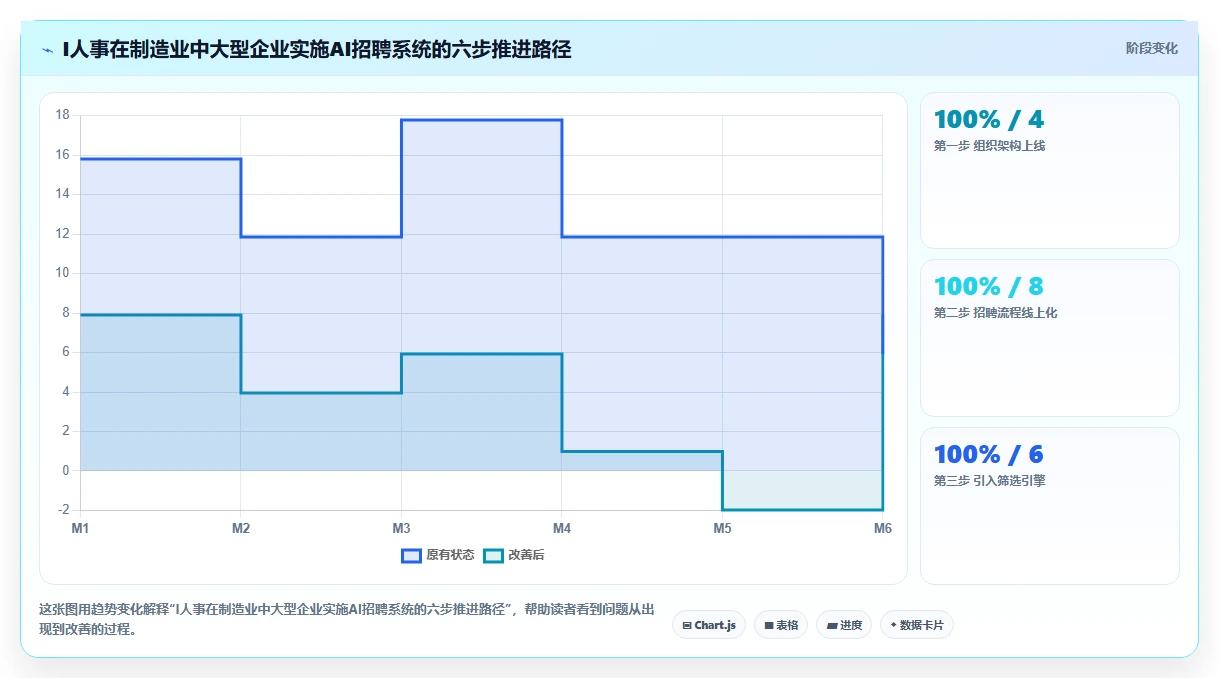Click the 进度 tag pill

tap(844, 625)
